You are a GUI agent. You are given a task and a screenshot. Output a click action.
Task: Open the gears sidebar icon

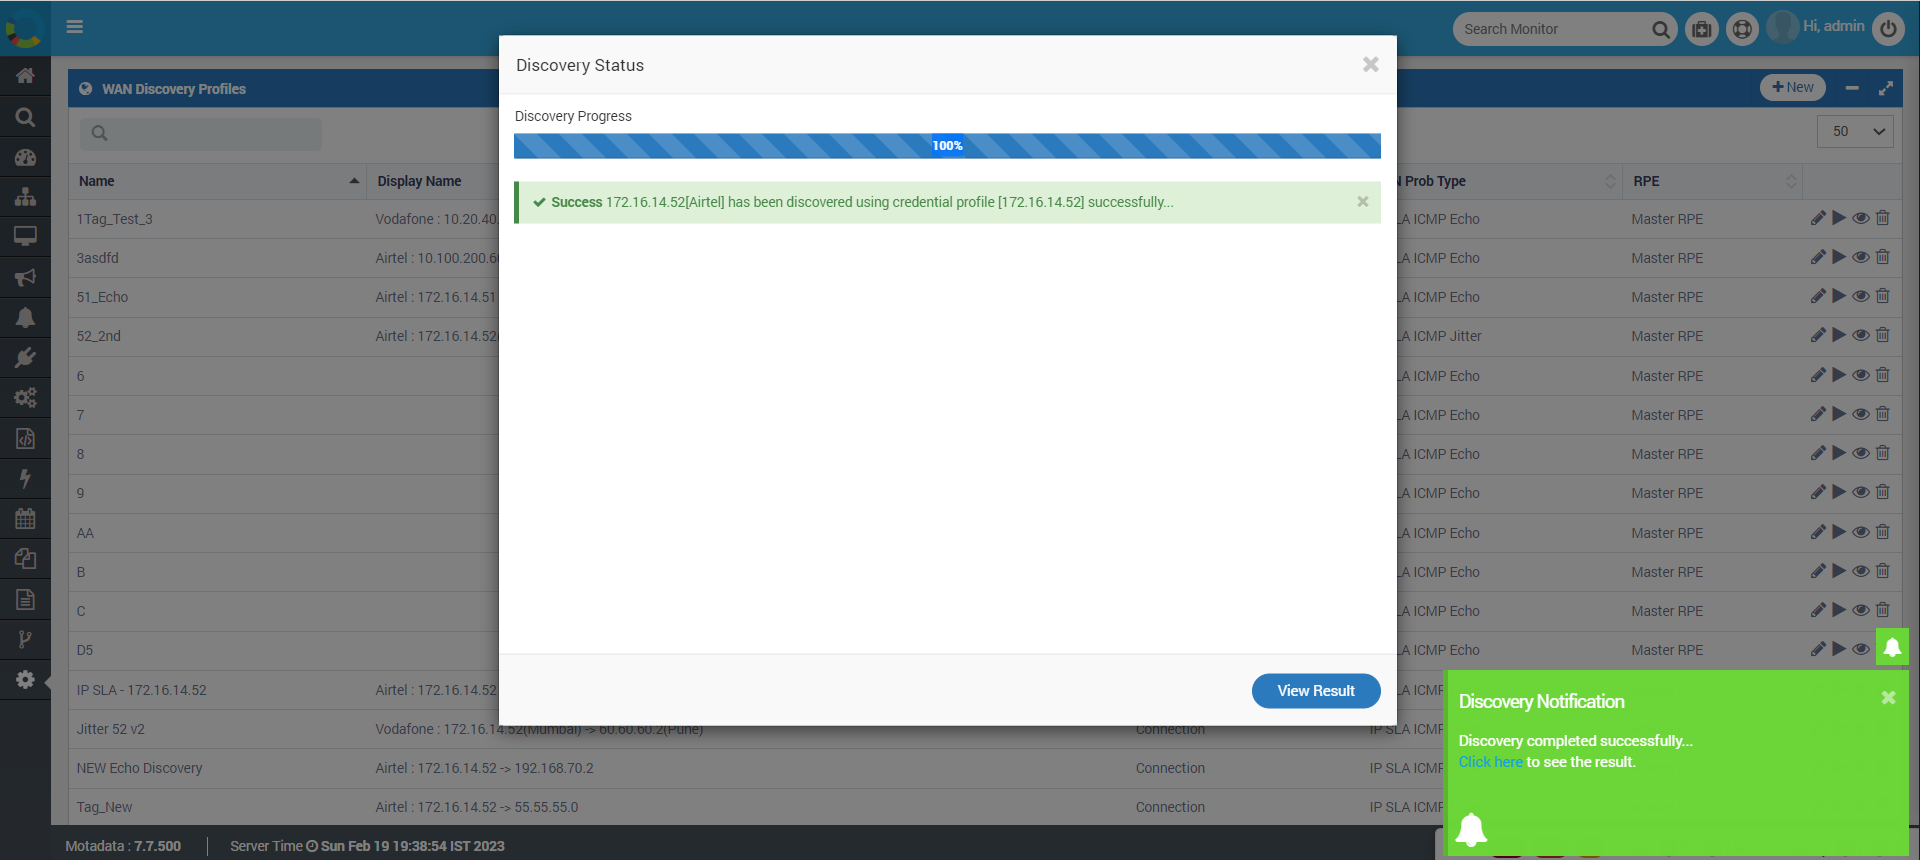pos(25,398)
